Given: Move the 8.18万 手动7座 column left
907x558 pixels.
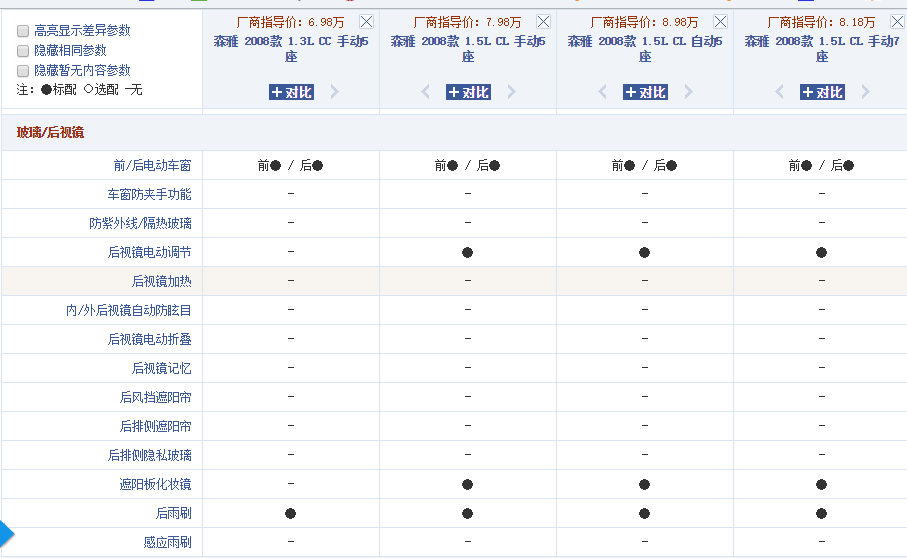Looking at the screenshot, I should point(779,92).
